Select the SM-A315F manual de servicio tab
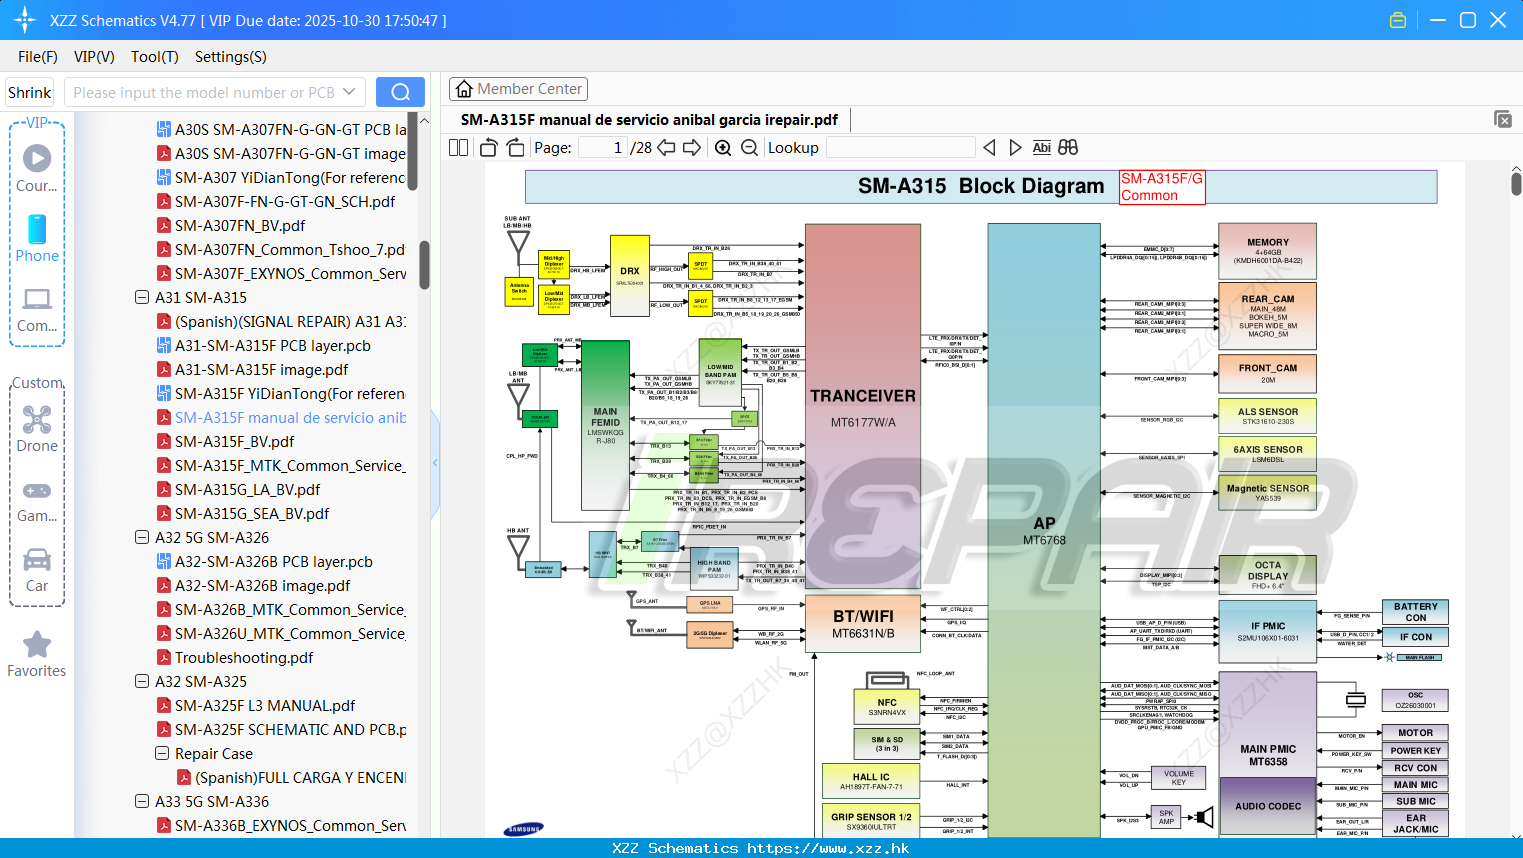 [x=649, y=120]
